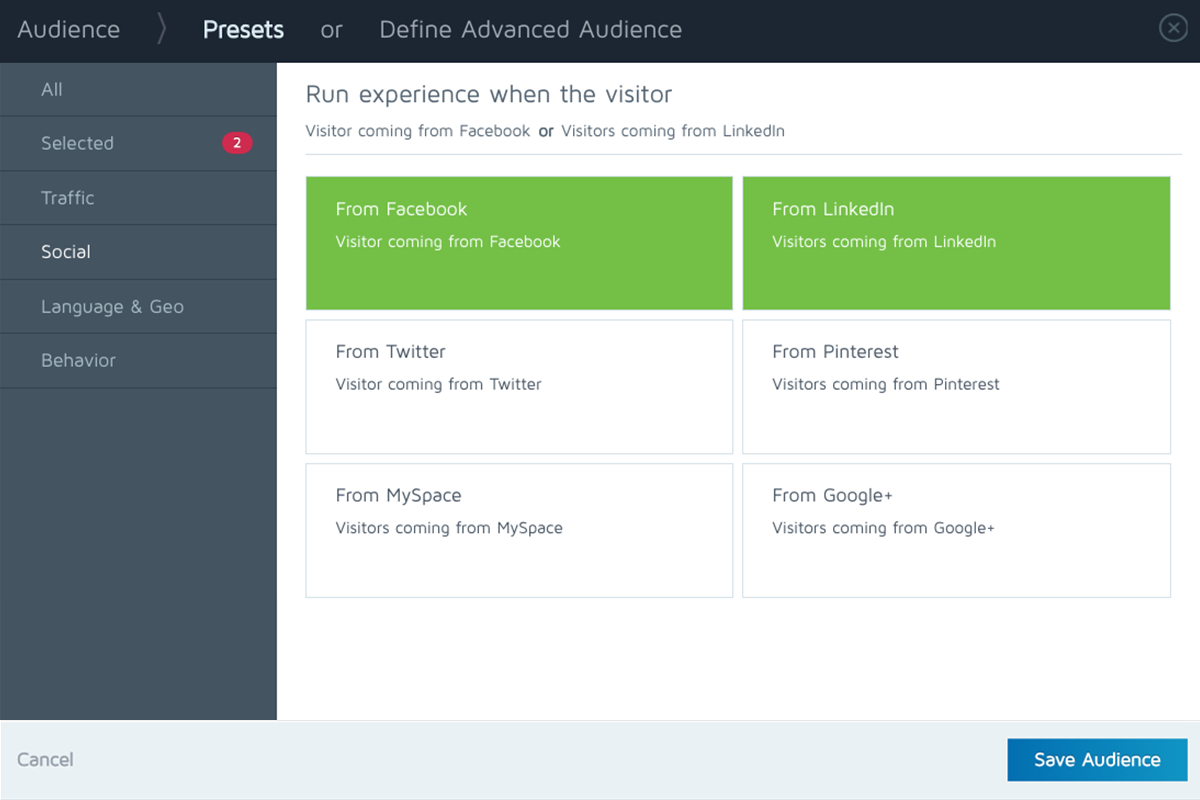
Task: Click the breadcrumb chevron after Audience
Action: coord(161,30)
